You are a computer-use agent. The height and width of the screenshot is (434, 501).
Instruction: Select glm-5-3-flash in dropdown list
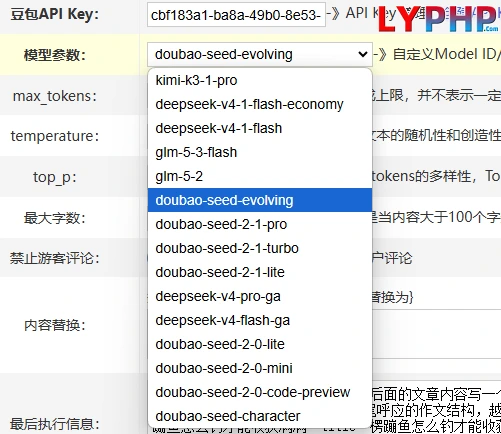coord(260,152)
